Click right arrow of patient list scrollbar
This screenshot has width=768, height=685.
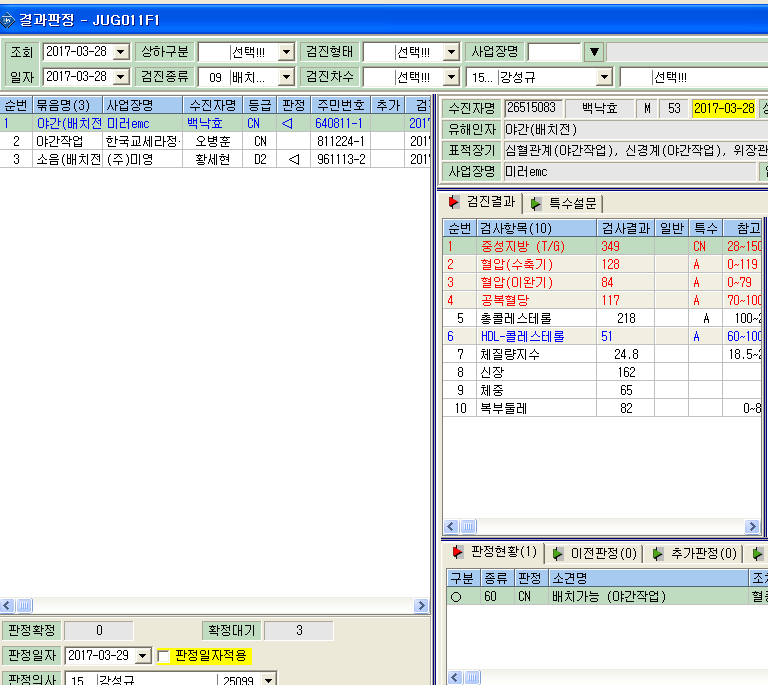[x=421, y=606]
